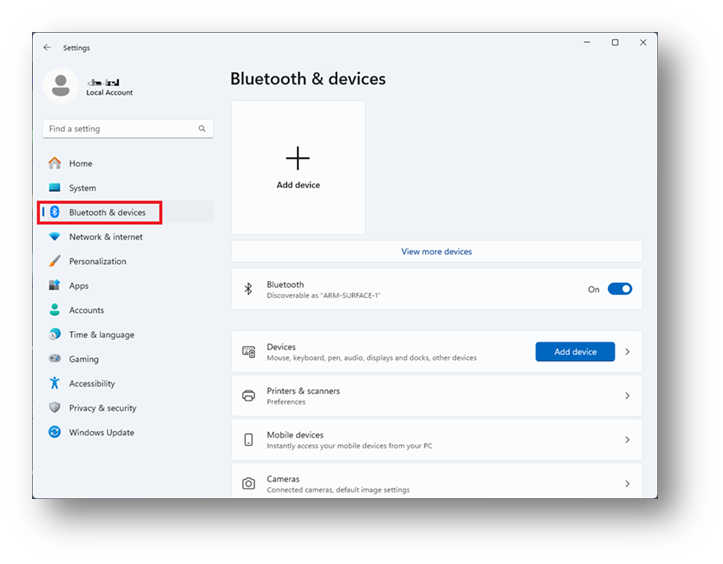Viewport: 723px width, 564px height.
Task: Click the Time & language globe icon
Action: (x=55, y=334)
